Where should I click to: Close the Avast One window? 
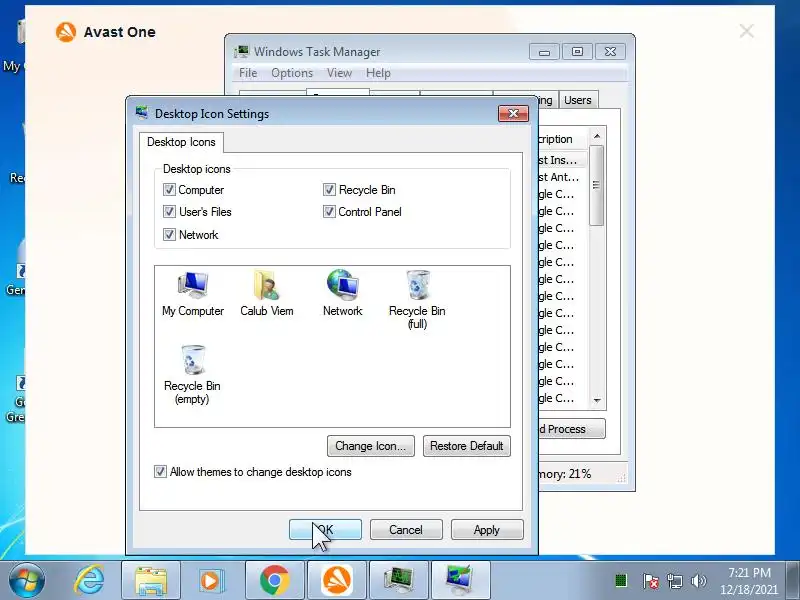[746, 31]
